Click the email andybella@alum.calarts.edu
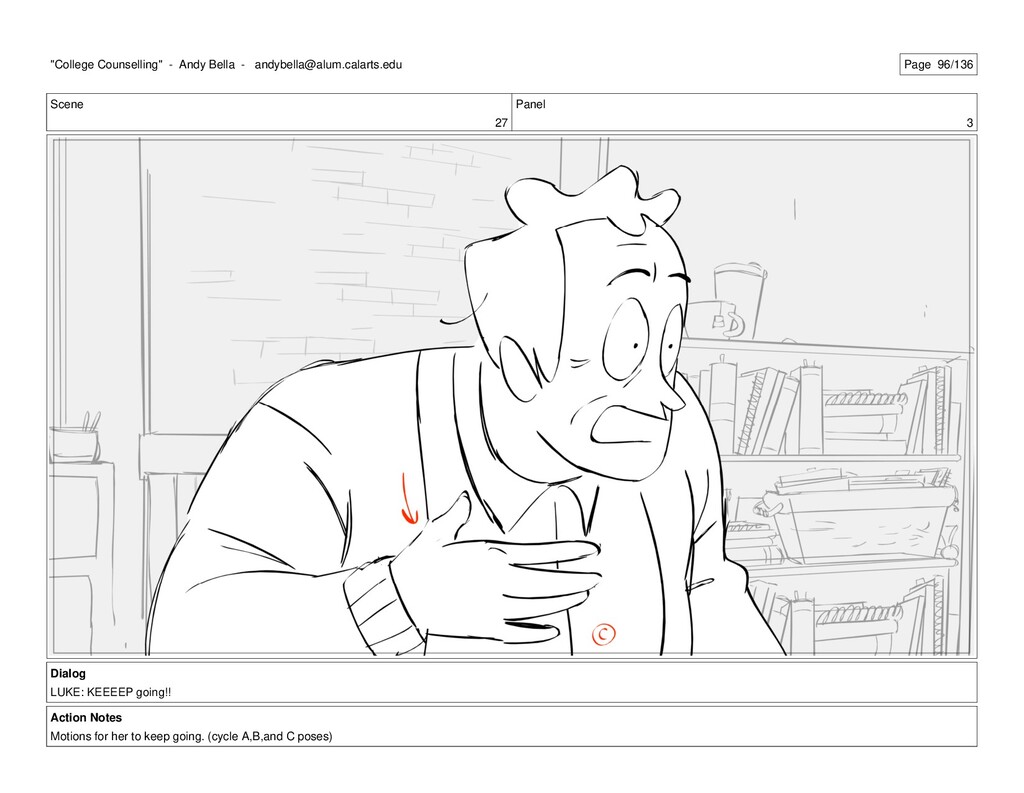This screenshot has height=793, width=1024. 328,65
